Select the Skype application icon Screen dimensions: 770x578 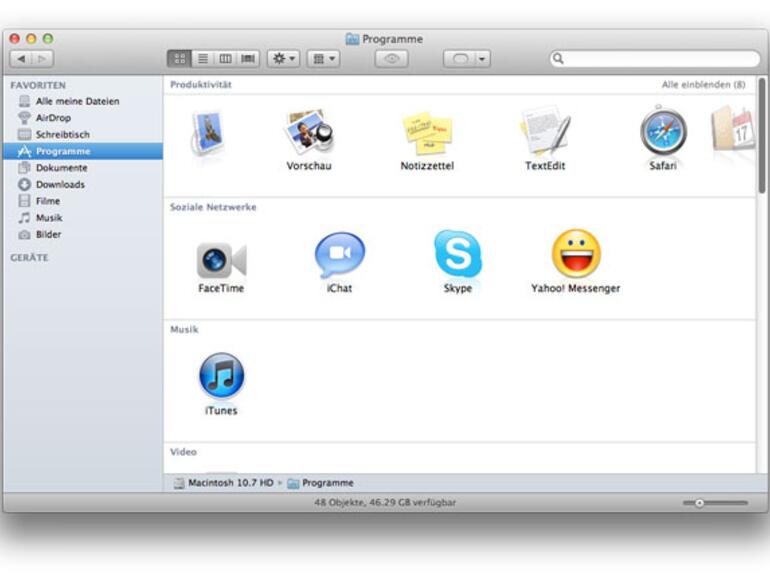[457, 255]
